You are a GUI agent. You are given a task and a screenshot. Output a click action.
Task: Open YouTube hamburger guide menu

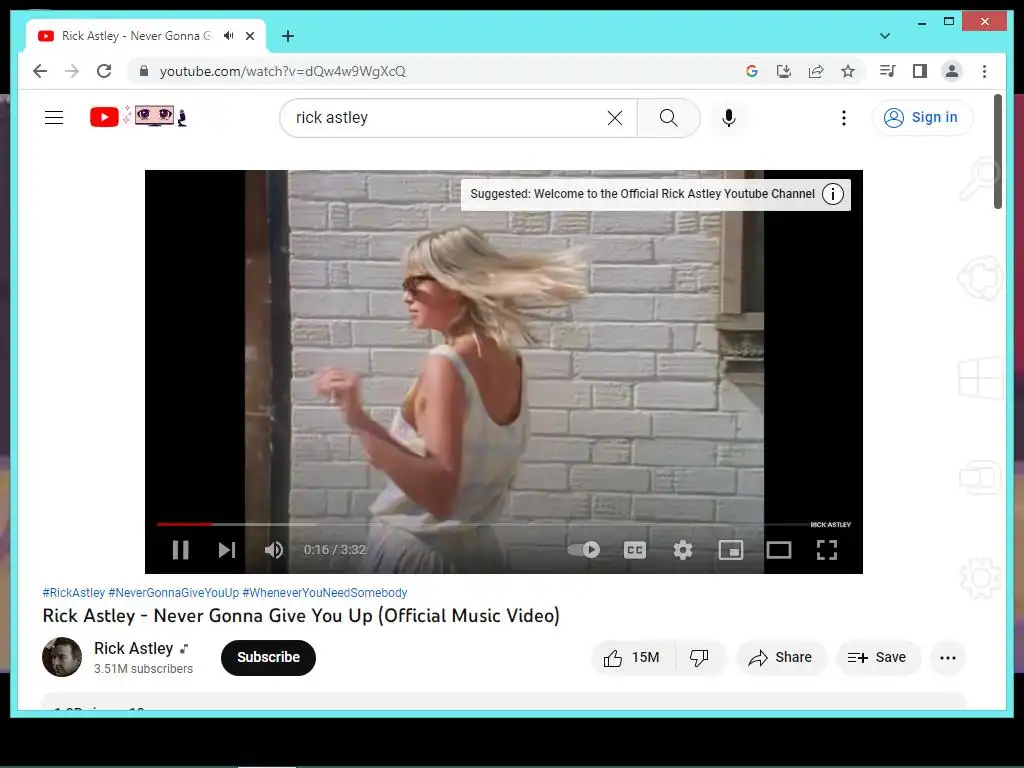[54, 118]
